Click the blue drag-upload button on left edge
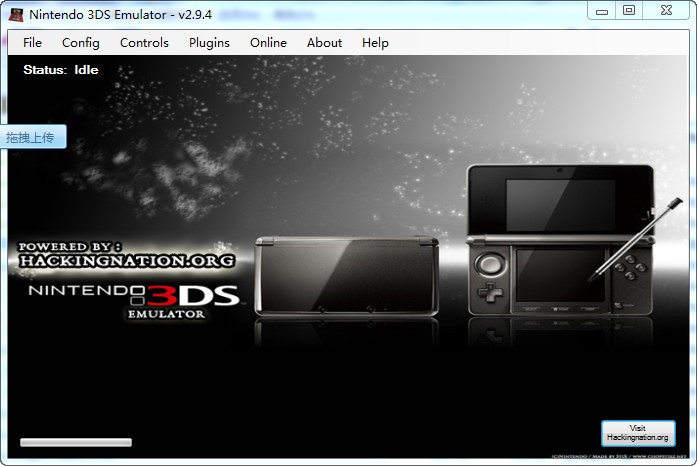 click(31, 137)
